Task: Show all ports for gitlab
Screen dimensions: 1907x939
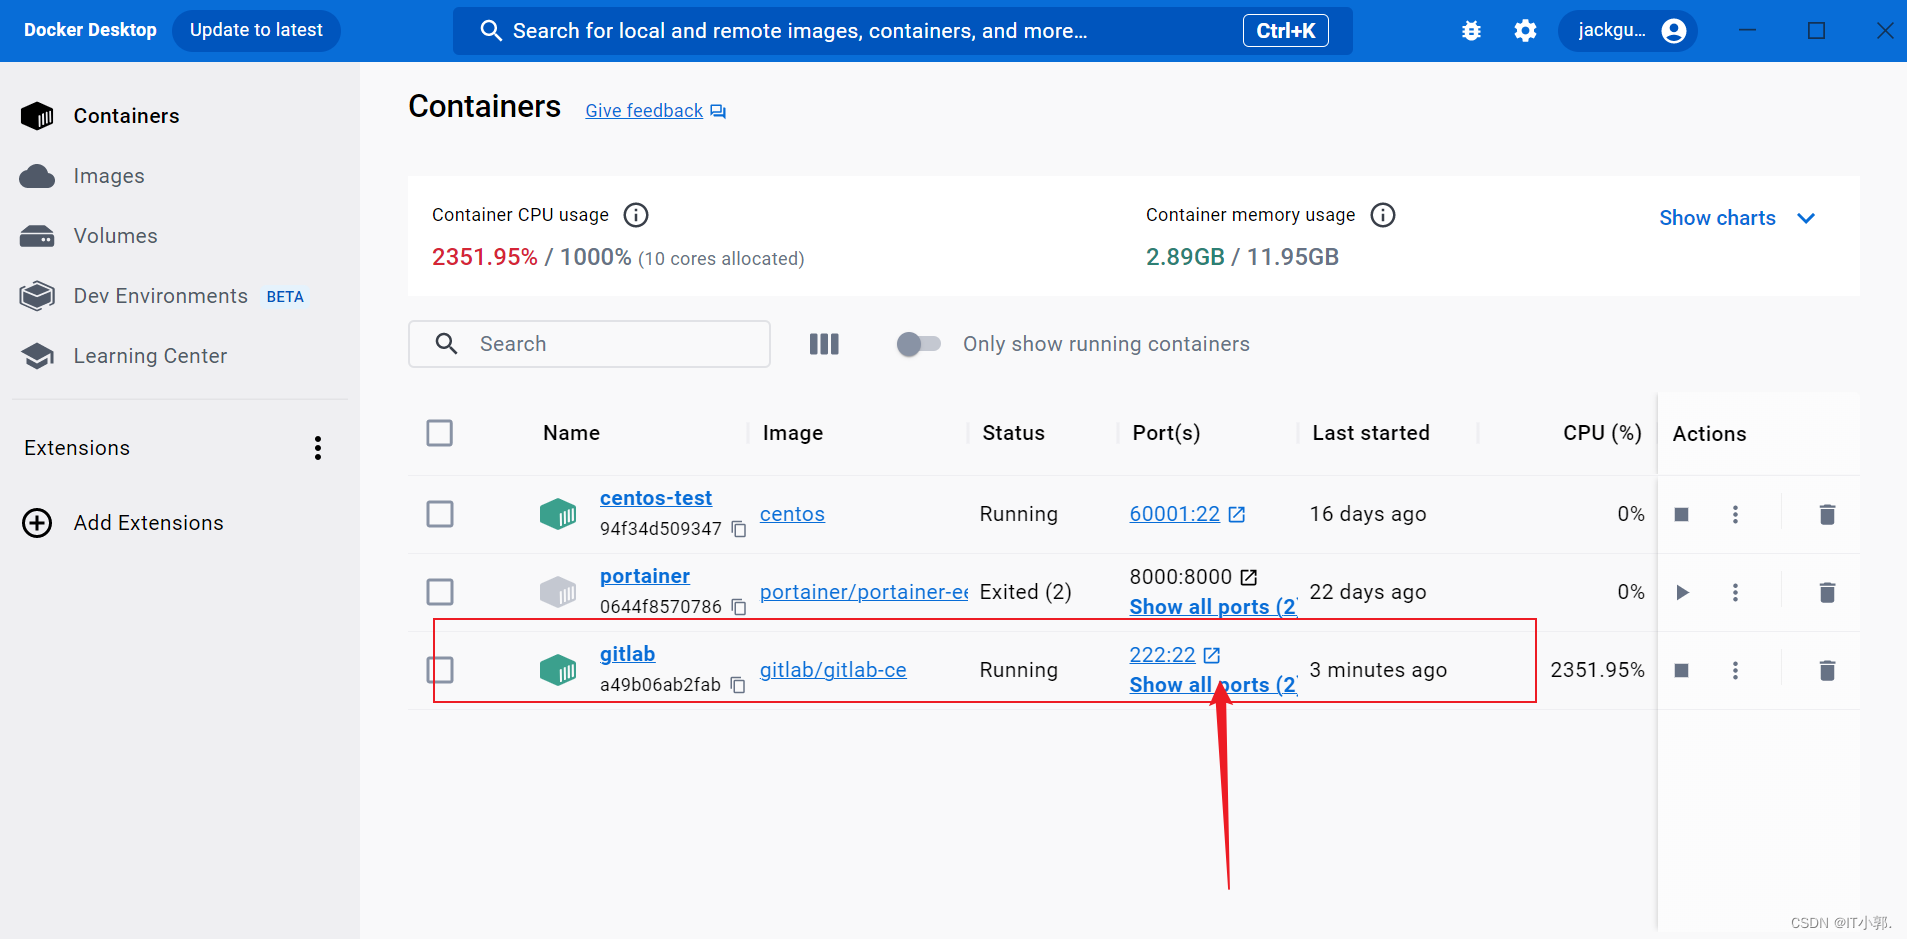Action: click(1213, 685)
